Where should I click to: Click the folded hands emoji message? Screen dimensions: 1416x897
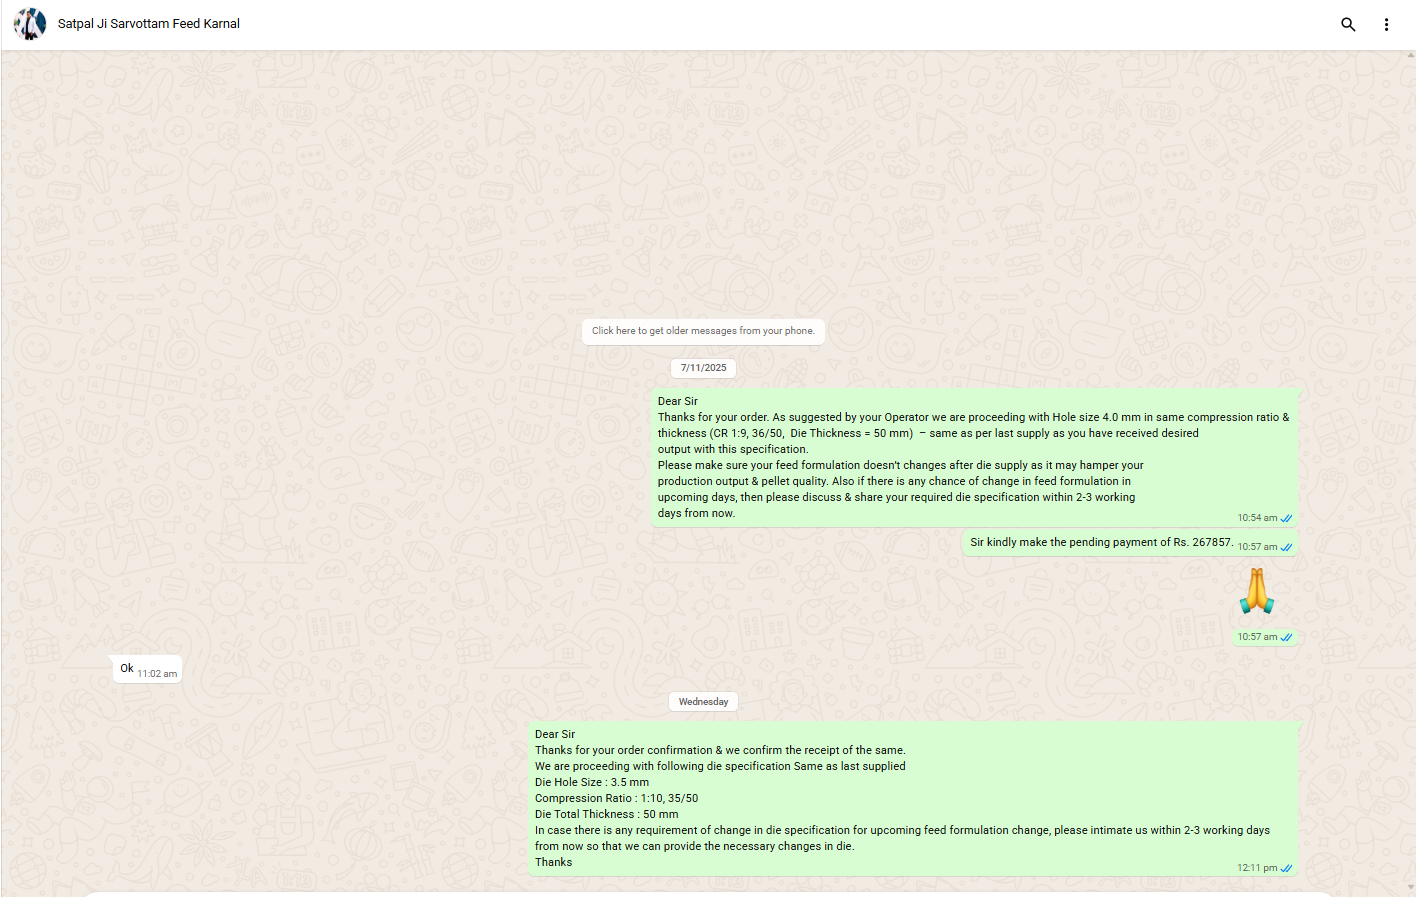(1256, 591)
